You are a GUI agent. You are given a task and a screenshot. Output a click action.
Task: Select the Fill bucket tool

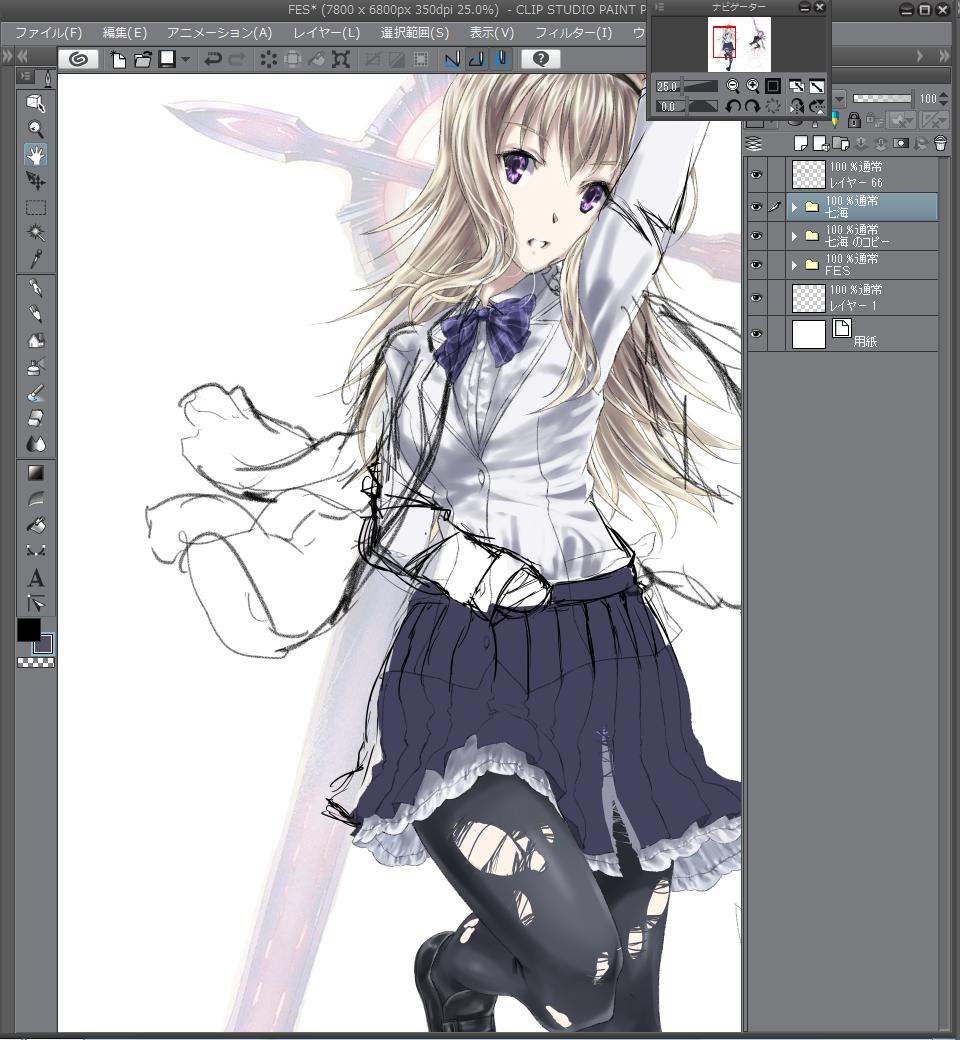(x=36, y=525)
